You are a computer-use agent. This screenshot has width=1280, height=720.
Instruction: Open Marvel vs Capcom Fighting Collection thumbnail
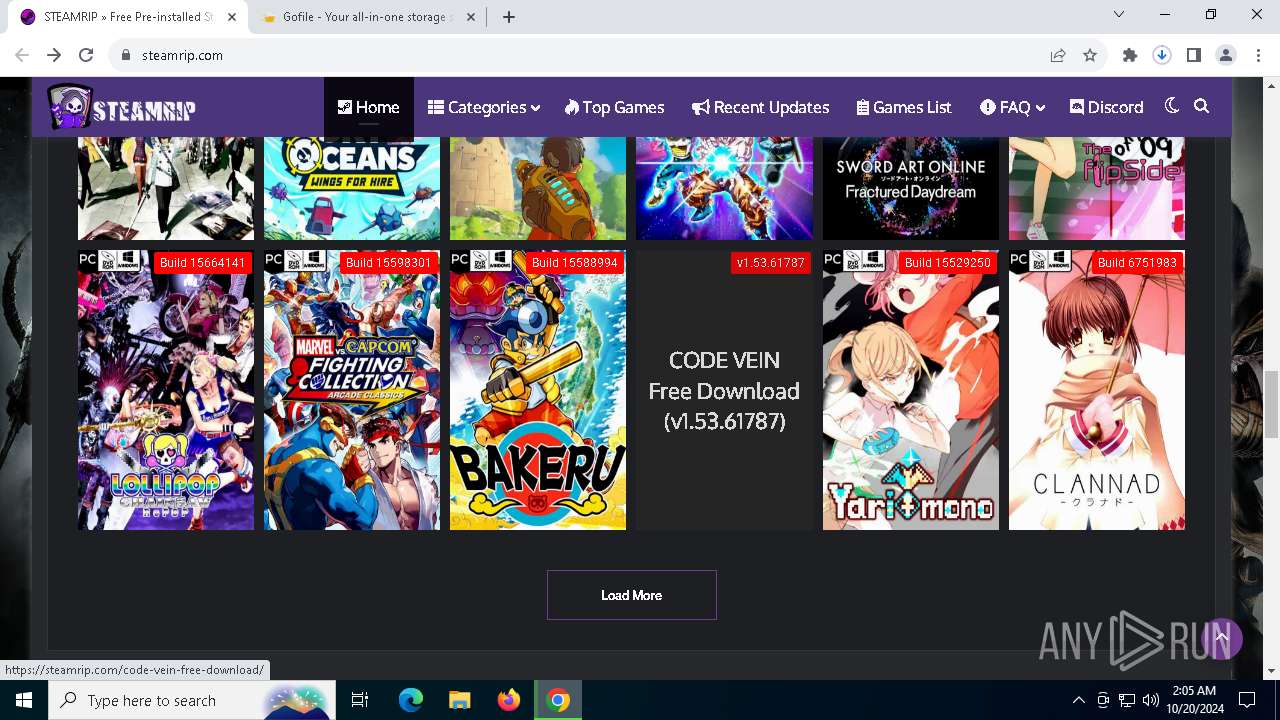[352, 390]
